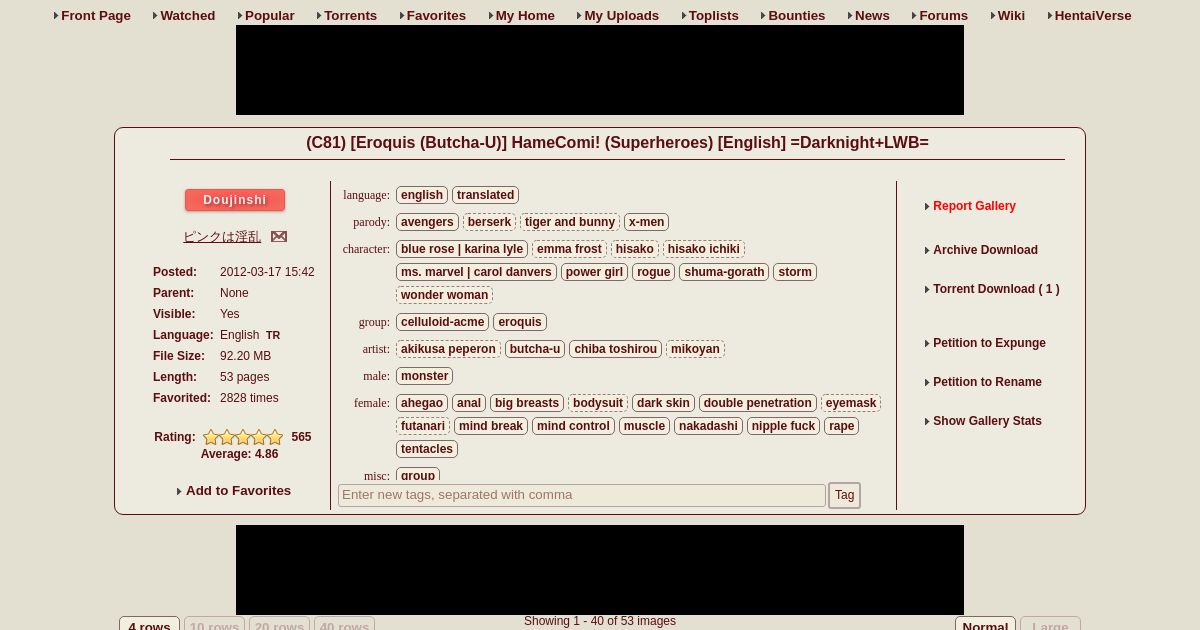Show Gallery Stats
This screenshot has height=630, width=1200.
point(987,421)
